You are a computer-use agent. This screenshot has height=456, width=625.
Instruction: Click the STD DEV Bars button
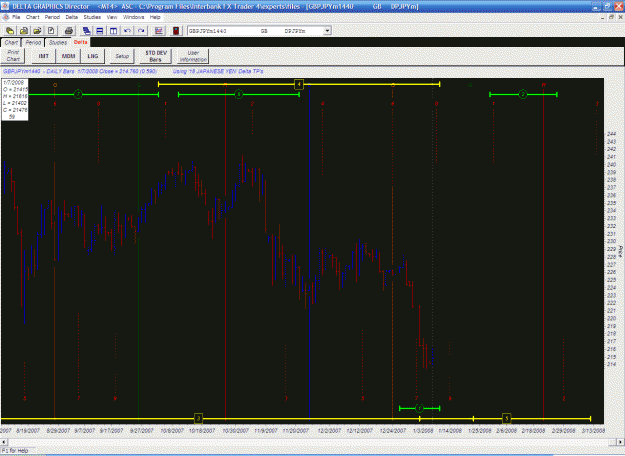(x=156, y=56)
